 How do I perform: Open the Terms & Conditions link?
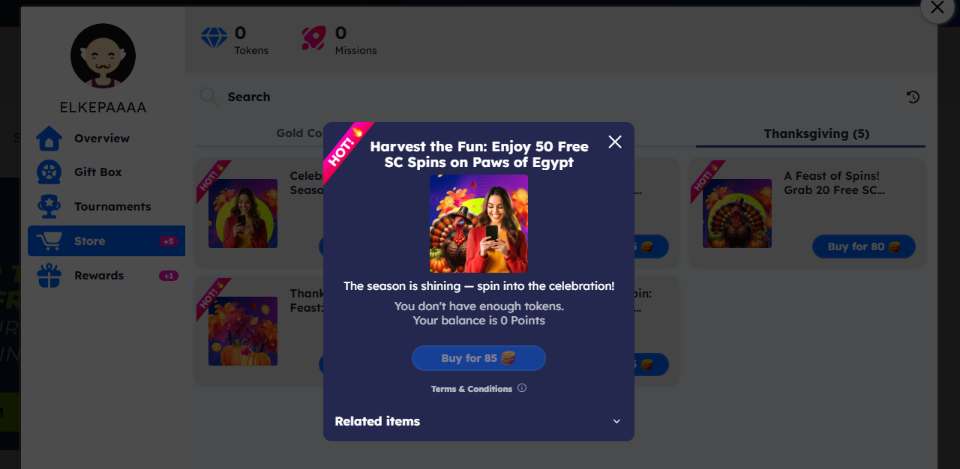pyautogui.click(x=471, y=389)
